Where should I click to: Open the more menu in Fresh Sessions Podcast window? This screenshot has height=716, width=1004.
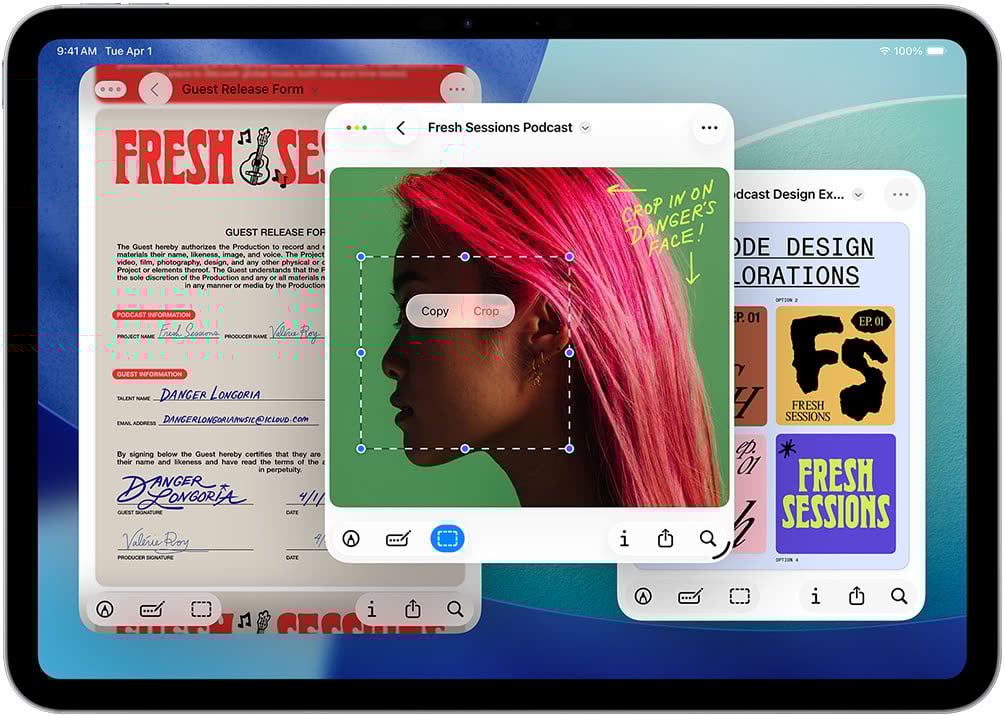click(x=709, y=128)
